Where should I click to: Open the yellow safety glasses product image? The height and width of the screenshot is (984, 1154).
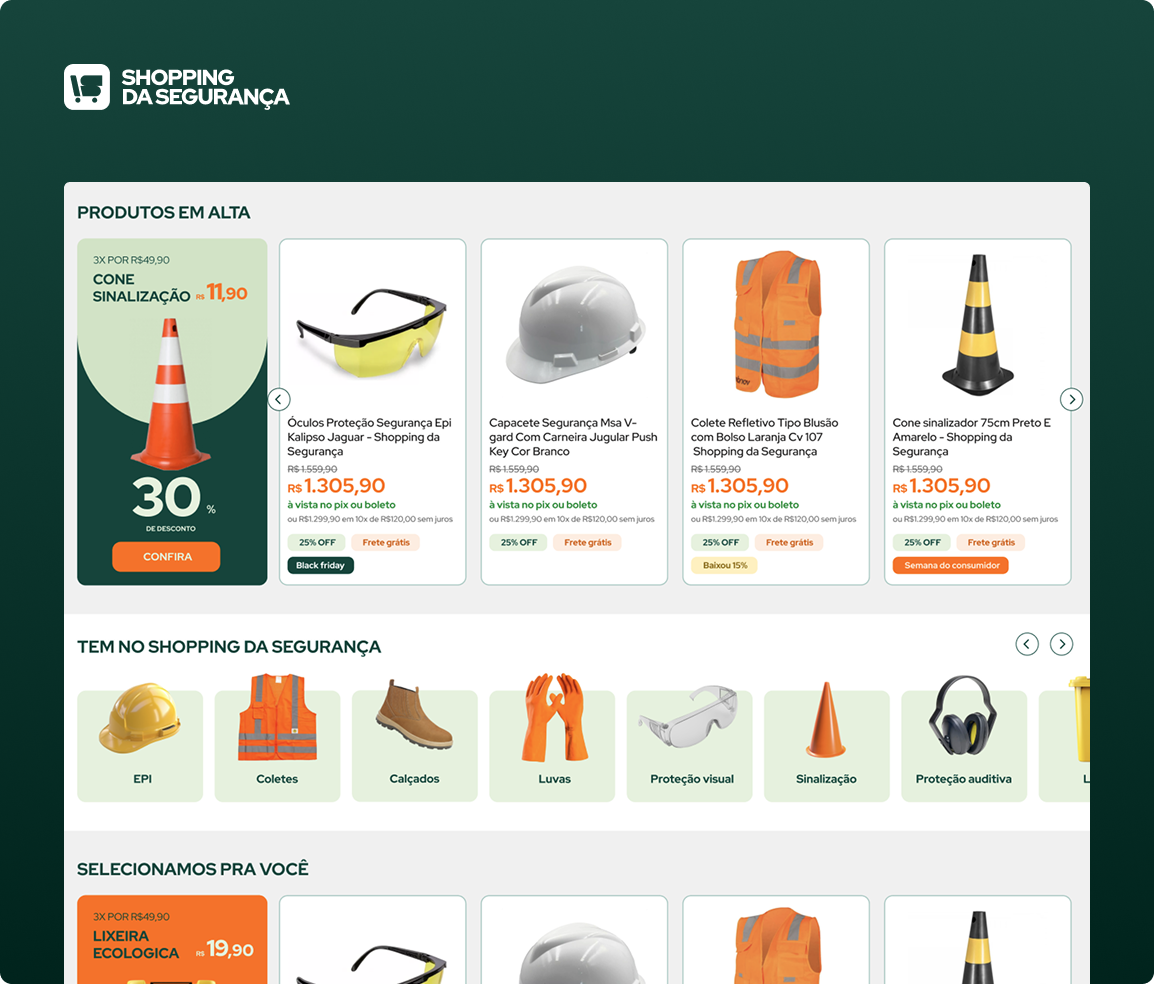(372, 331)
